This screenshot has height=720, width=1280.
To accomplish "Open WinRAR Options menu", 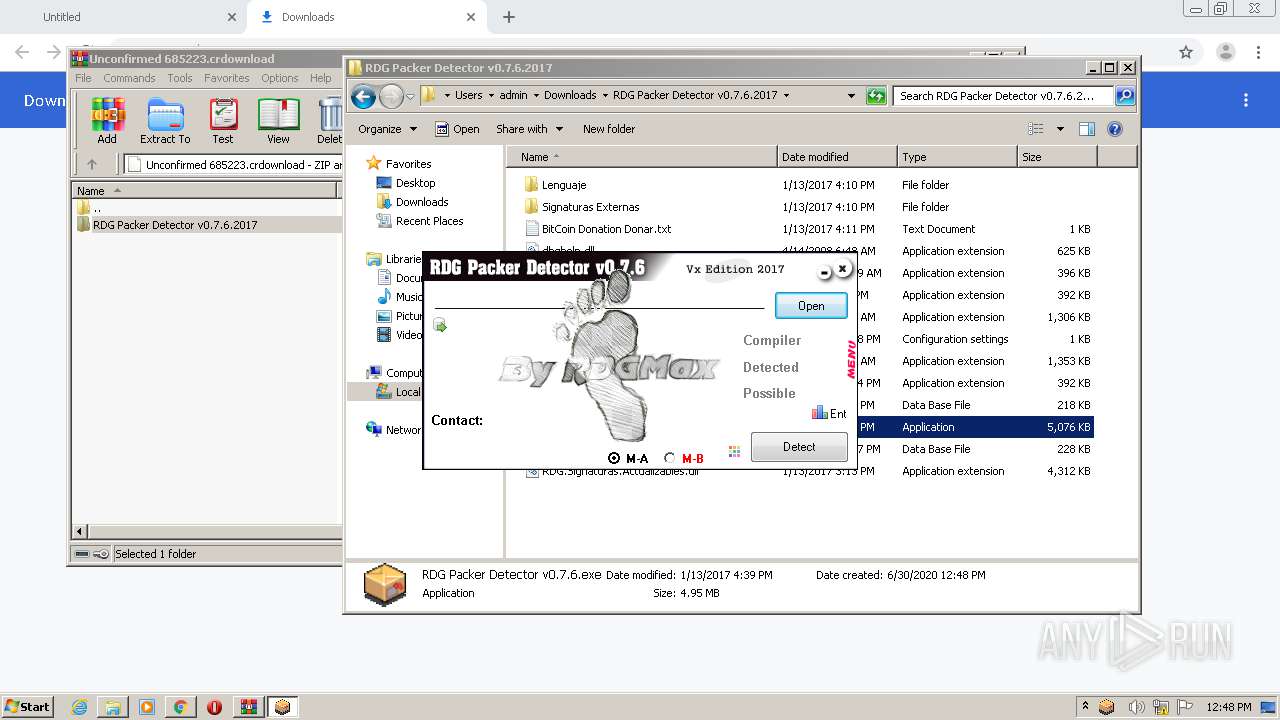I will point(280,78).
